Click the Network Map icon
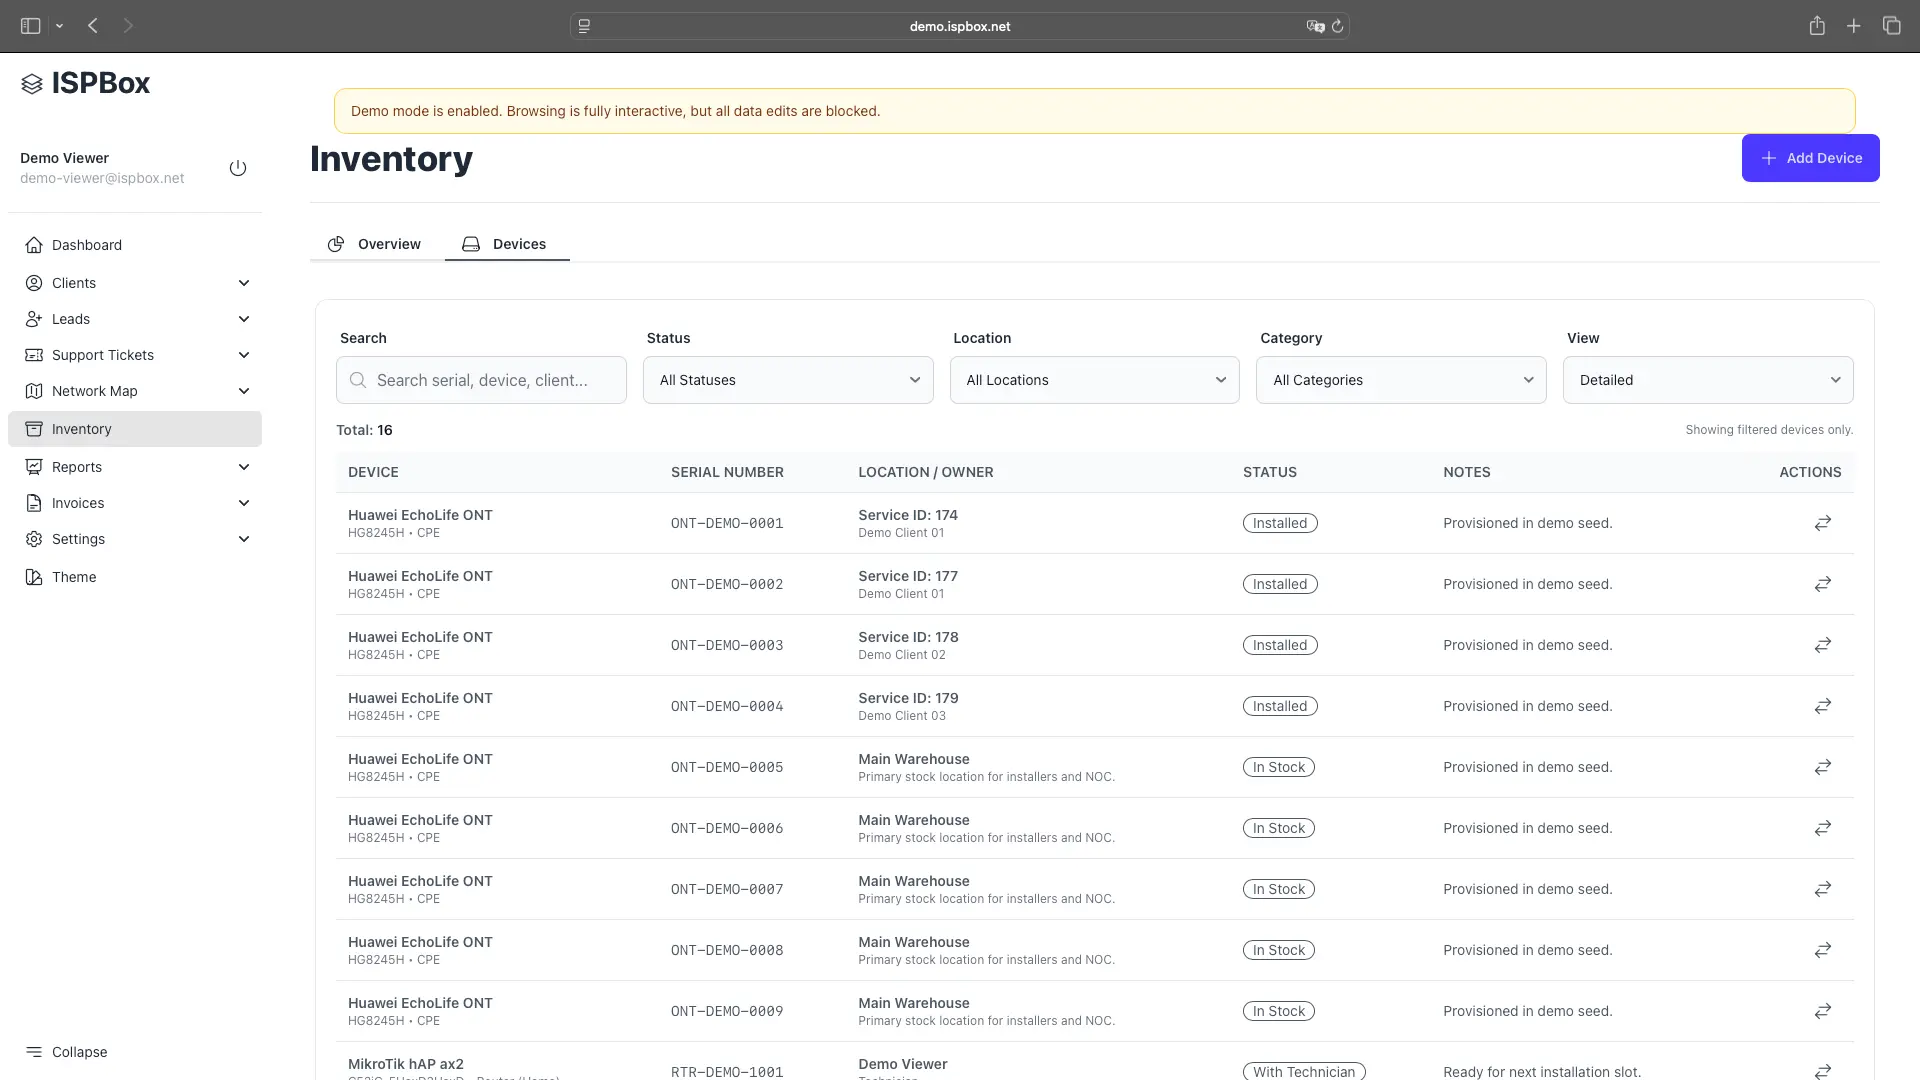This screenshot has width=1920, height=1080. [34, 391]
